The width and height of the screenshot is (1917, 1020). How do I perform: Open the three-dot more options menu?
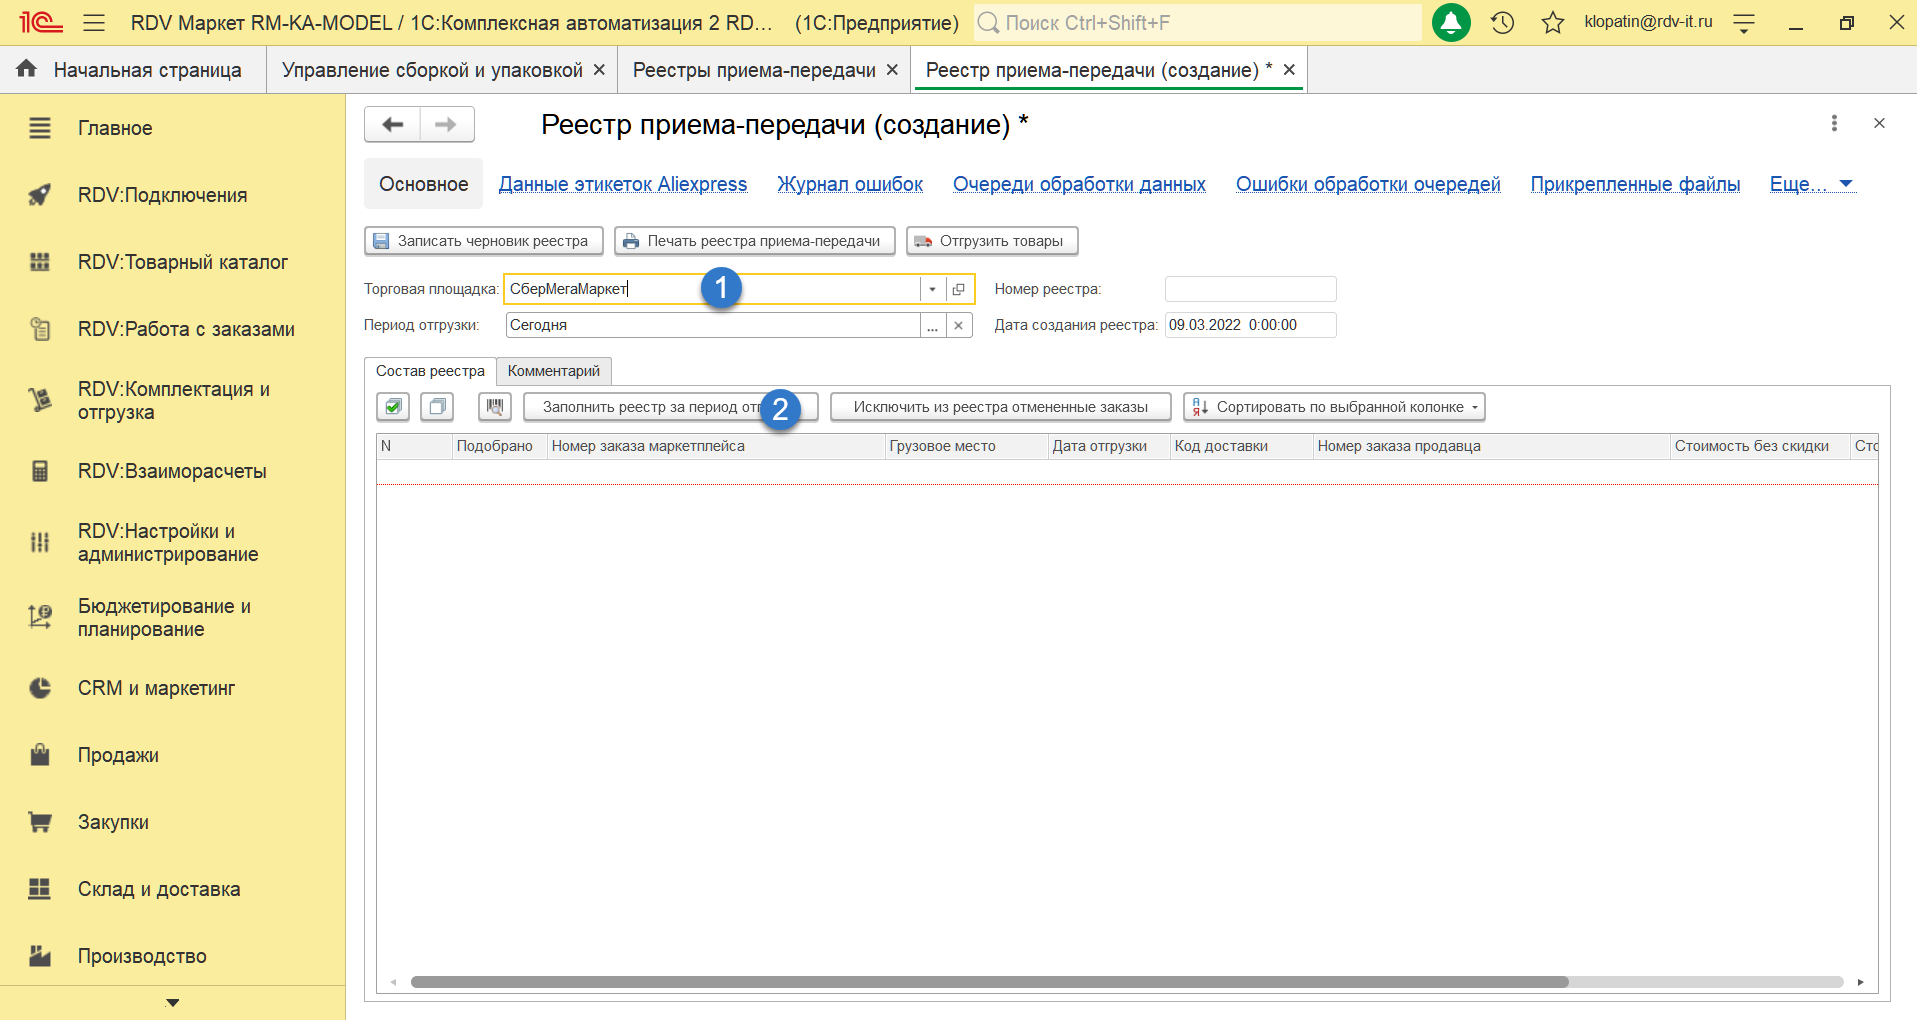click(1833, 123)
